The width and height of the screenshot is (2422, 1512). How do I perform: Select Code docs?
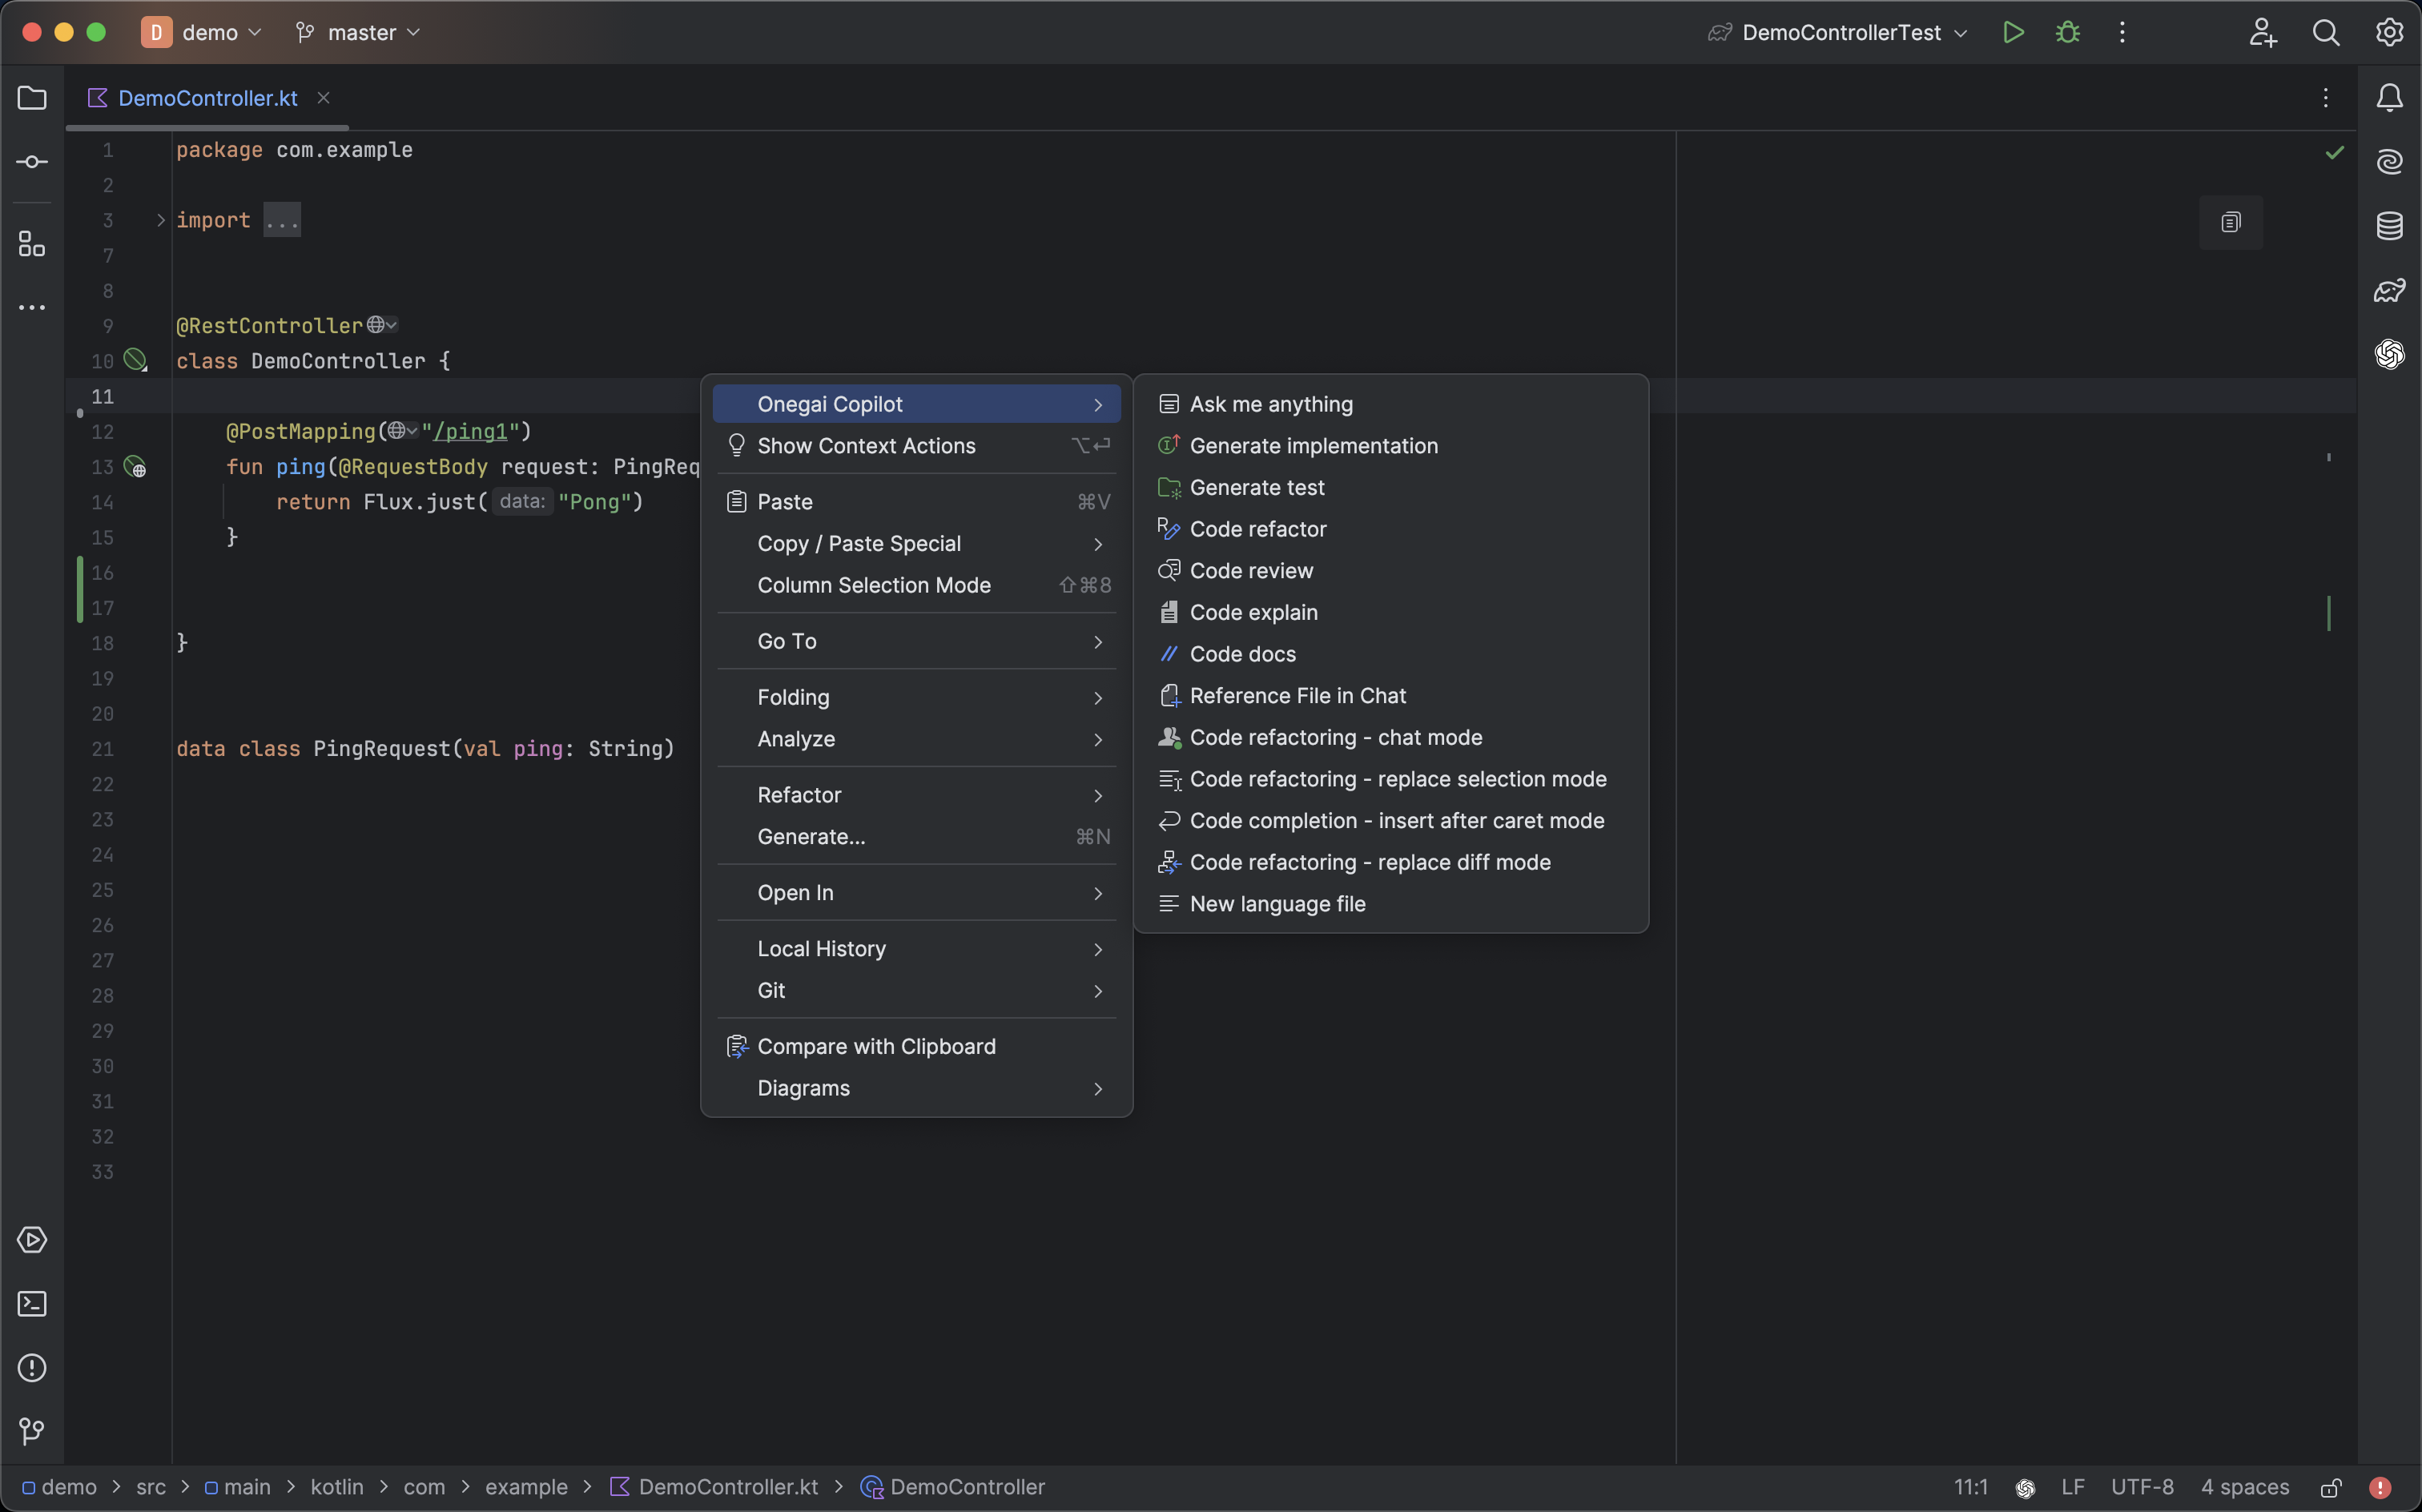point(1391,654)
